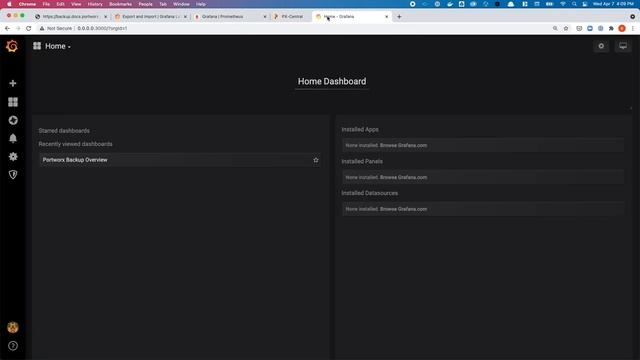640x360 pixels.
Task: Click the dashboard settings gear button
Action: tap(601, 46)
